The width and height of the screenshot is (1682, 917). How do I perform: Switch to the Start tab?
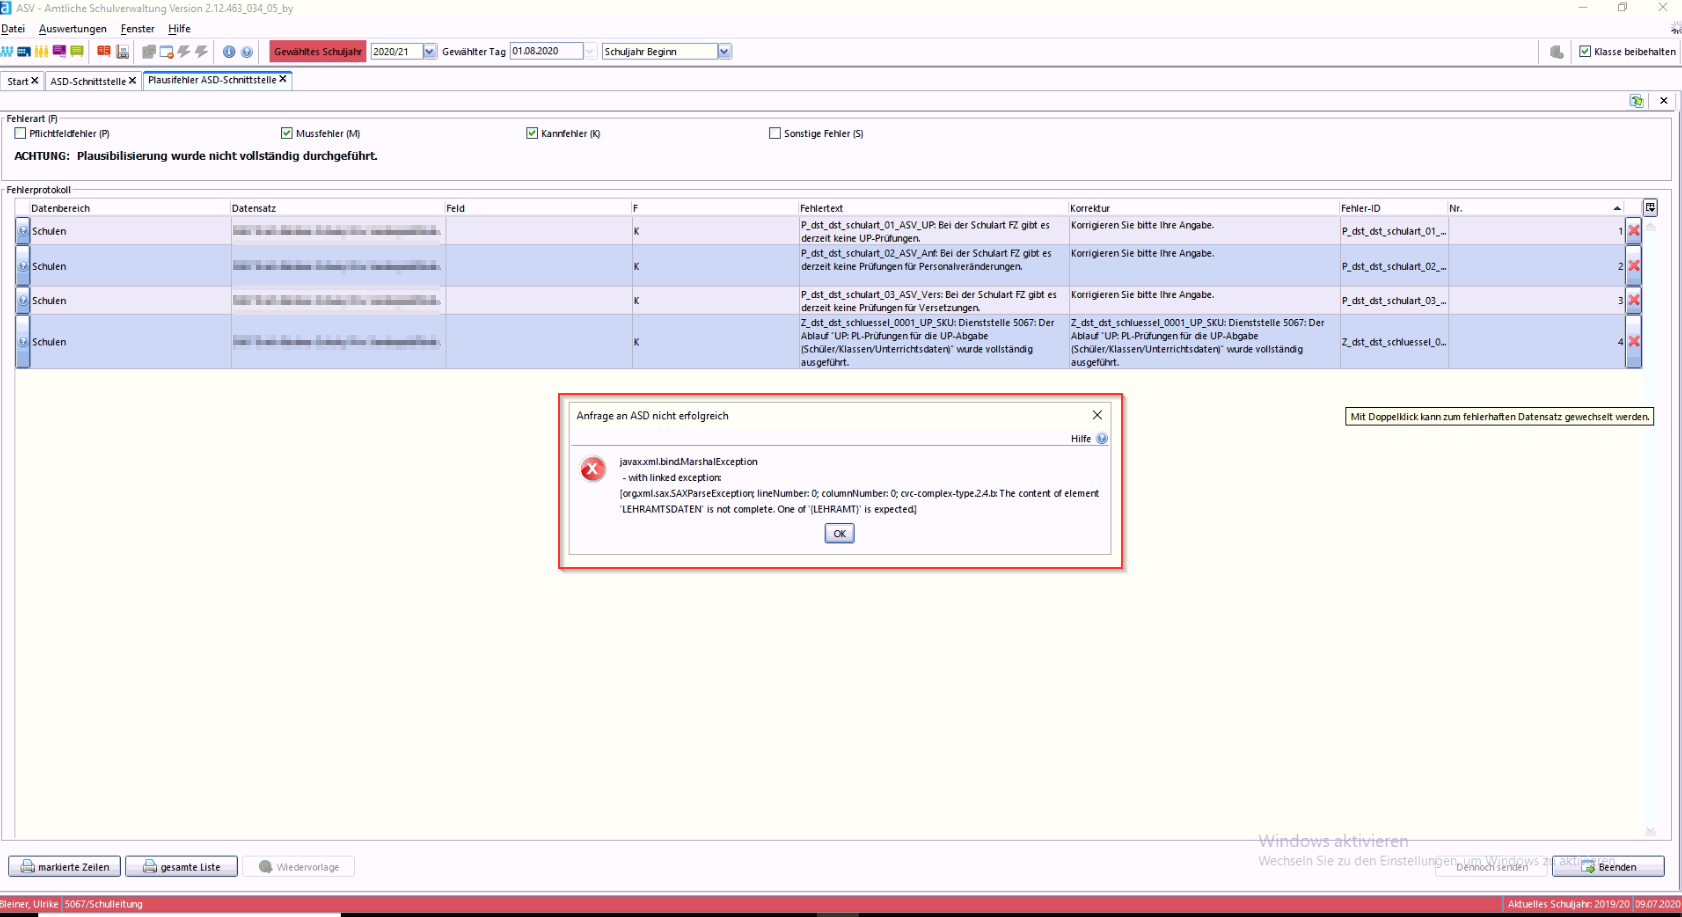point(18,81)
